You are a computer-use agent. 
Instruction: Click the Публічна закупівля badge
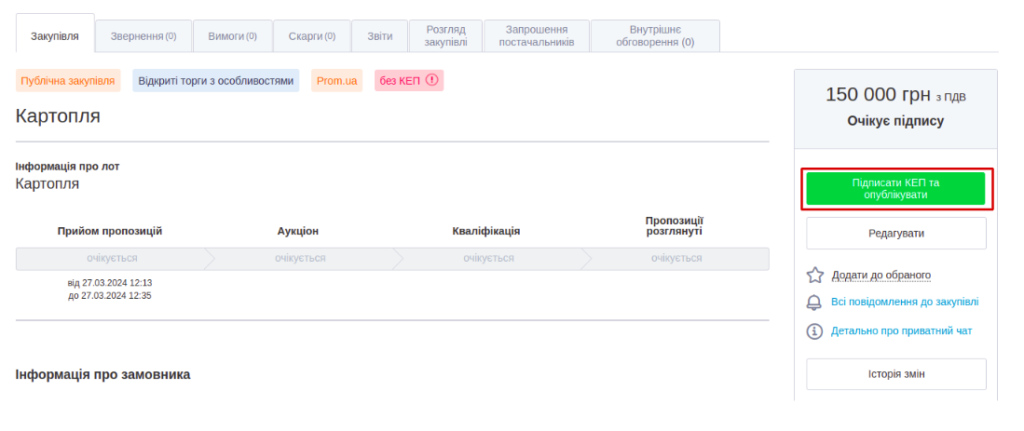click(x=68, y=81)
